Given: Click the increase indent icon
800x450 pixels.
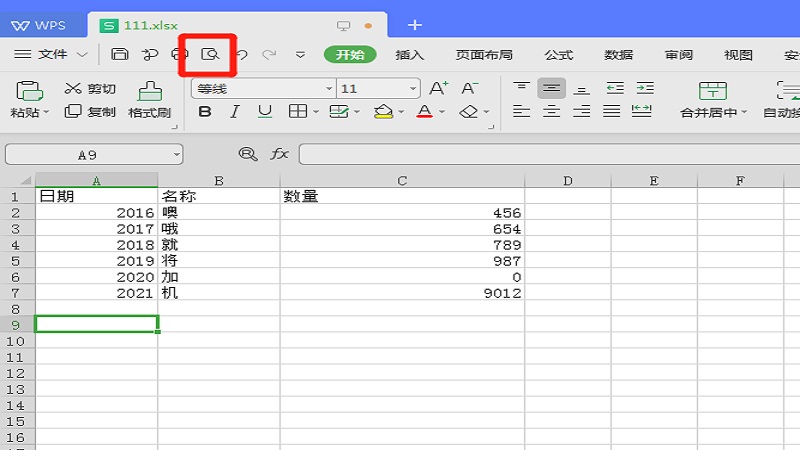Looking at the screenshot, I should (645, 88).
